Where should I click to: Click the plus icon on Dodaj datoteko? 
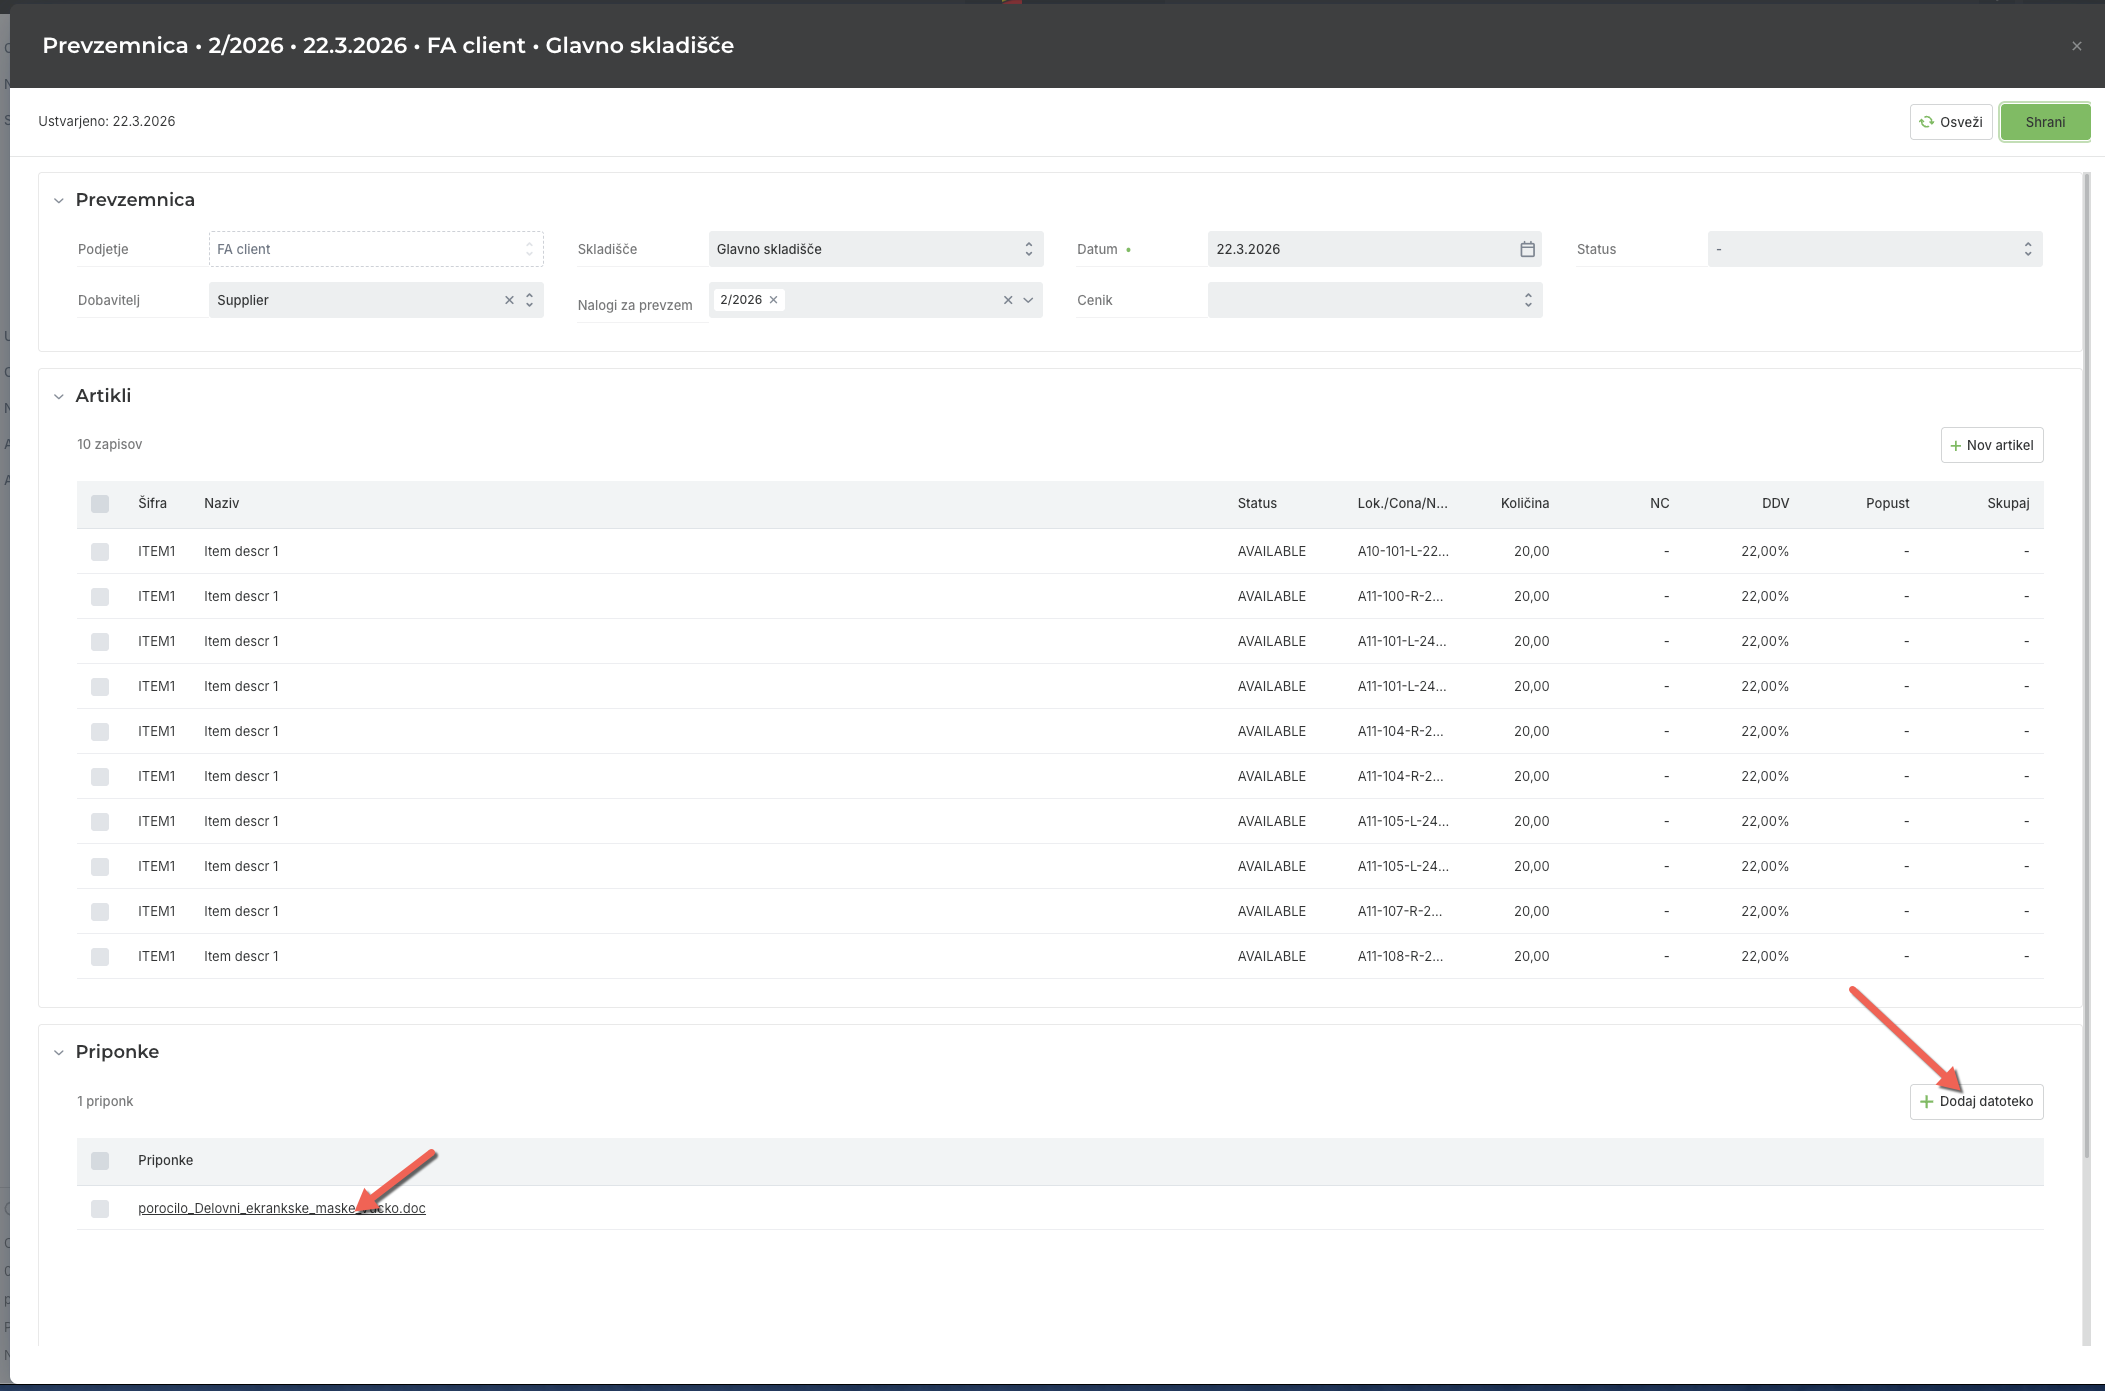pyautogui.click(x=1926, y=1102)
